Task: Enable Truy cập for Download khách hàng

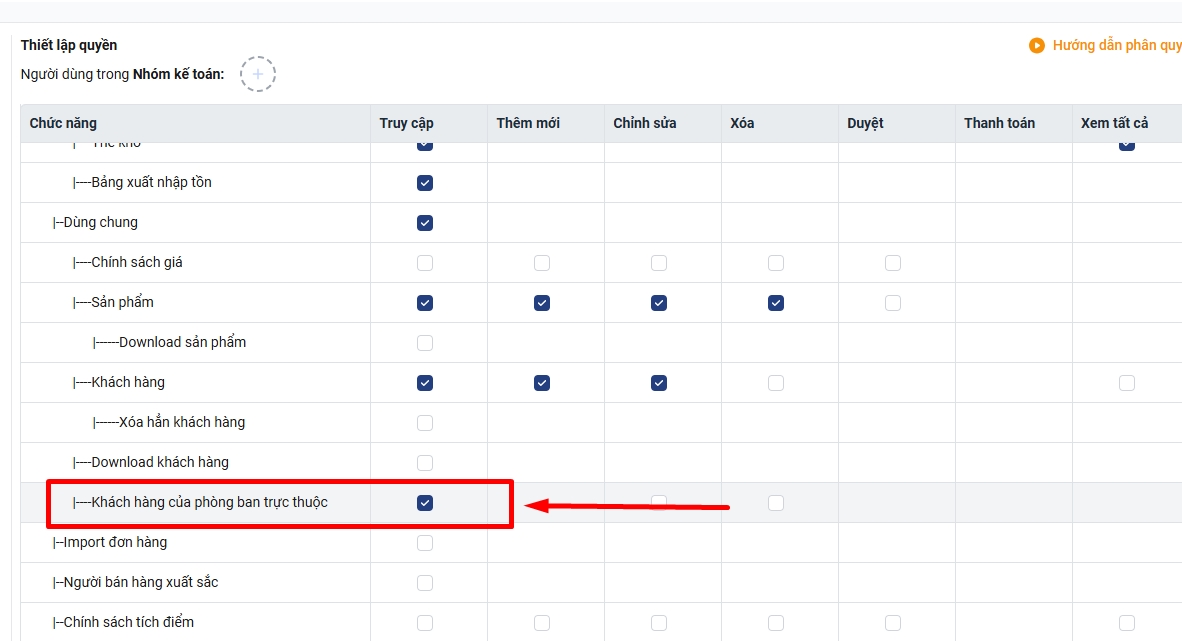Action: coord(425,463)
